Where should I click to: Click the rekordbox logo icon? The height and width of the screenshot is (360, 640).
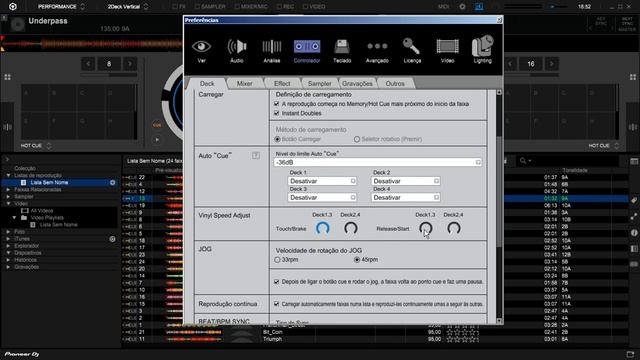(13, 7)
